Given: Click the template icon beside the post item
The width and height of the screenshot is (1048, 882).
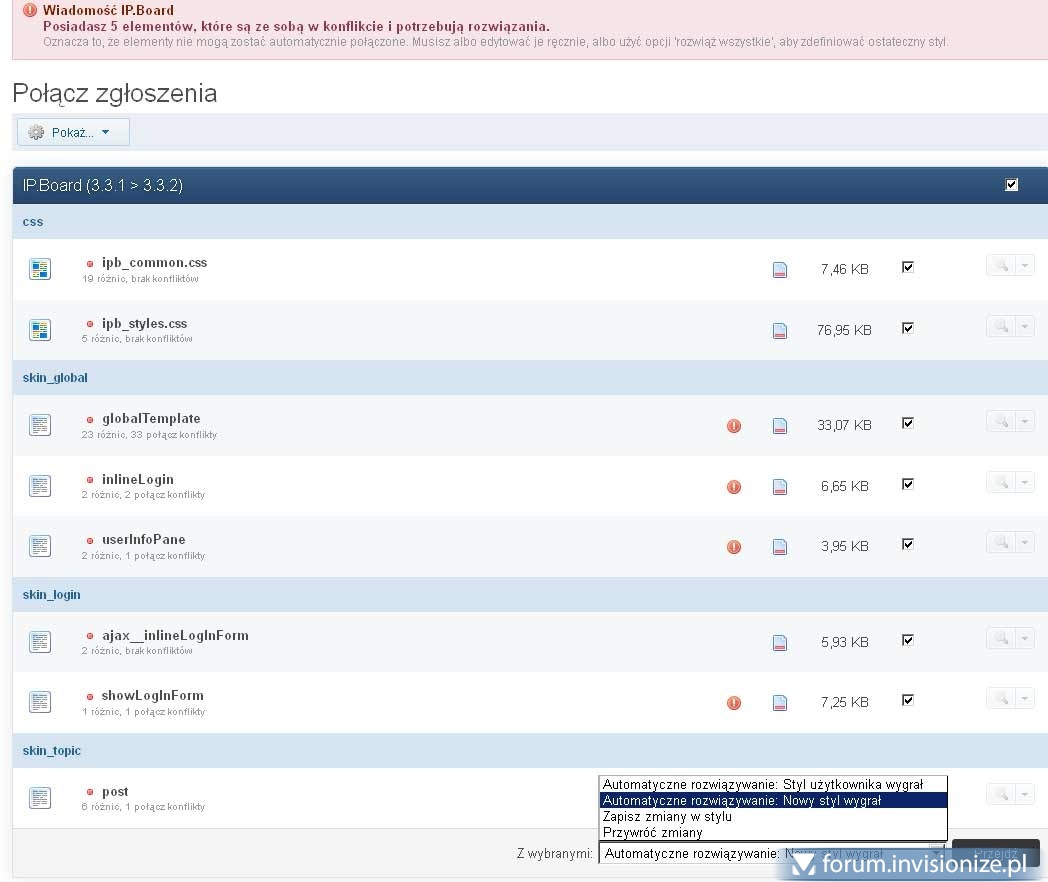Looking at the screenshot, I should pyautogui.click(x=40, y=798).
